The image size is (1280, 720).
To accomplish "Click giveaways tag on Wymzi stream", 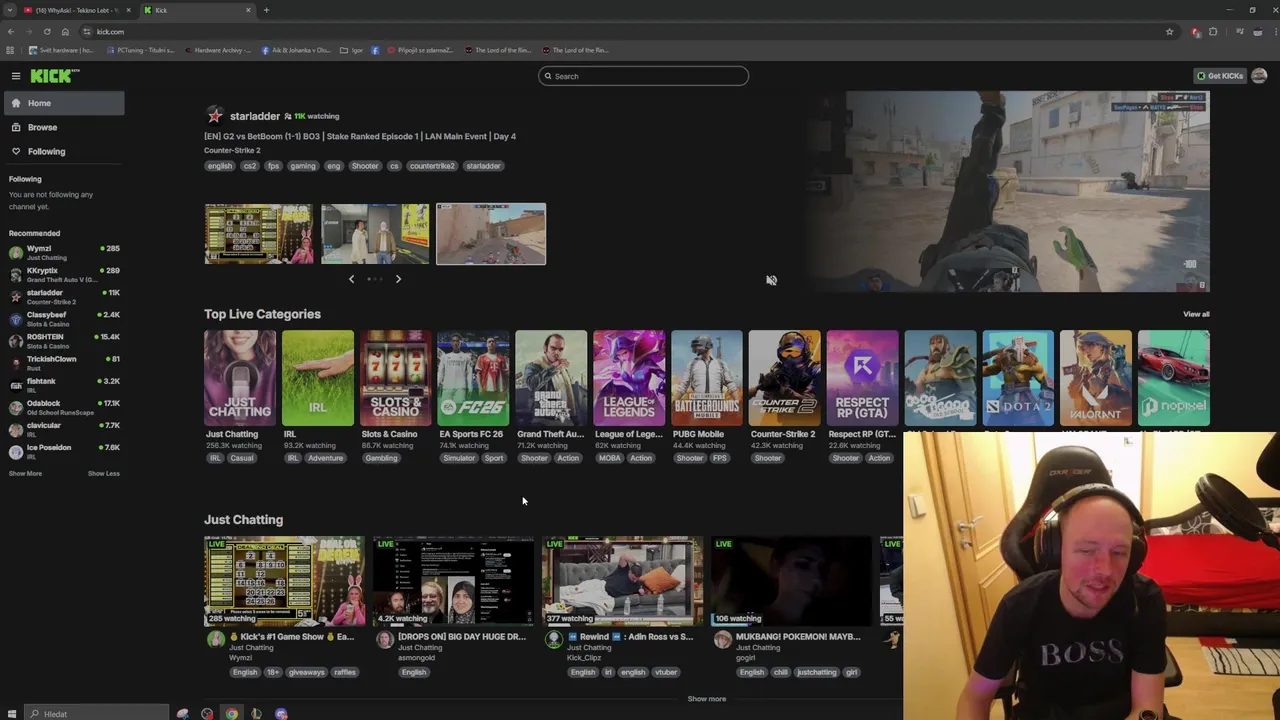I will (306, 672).
